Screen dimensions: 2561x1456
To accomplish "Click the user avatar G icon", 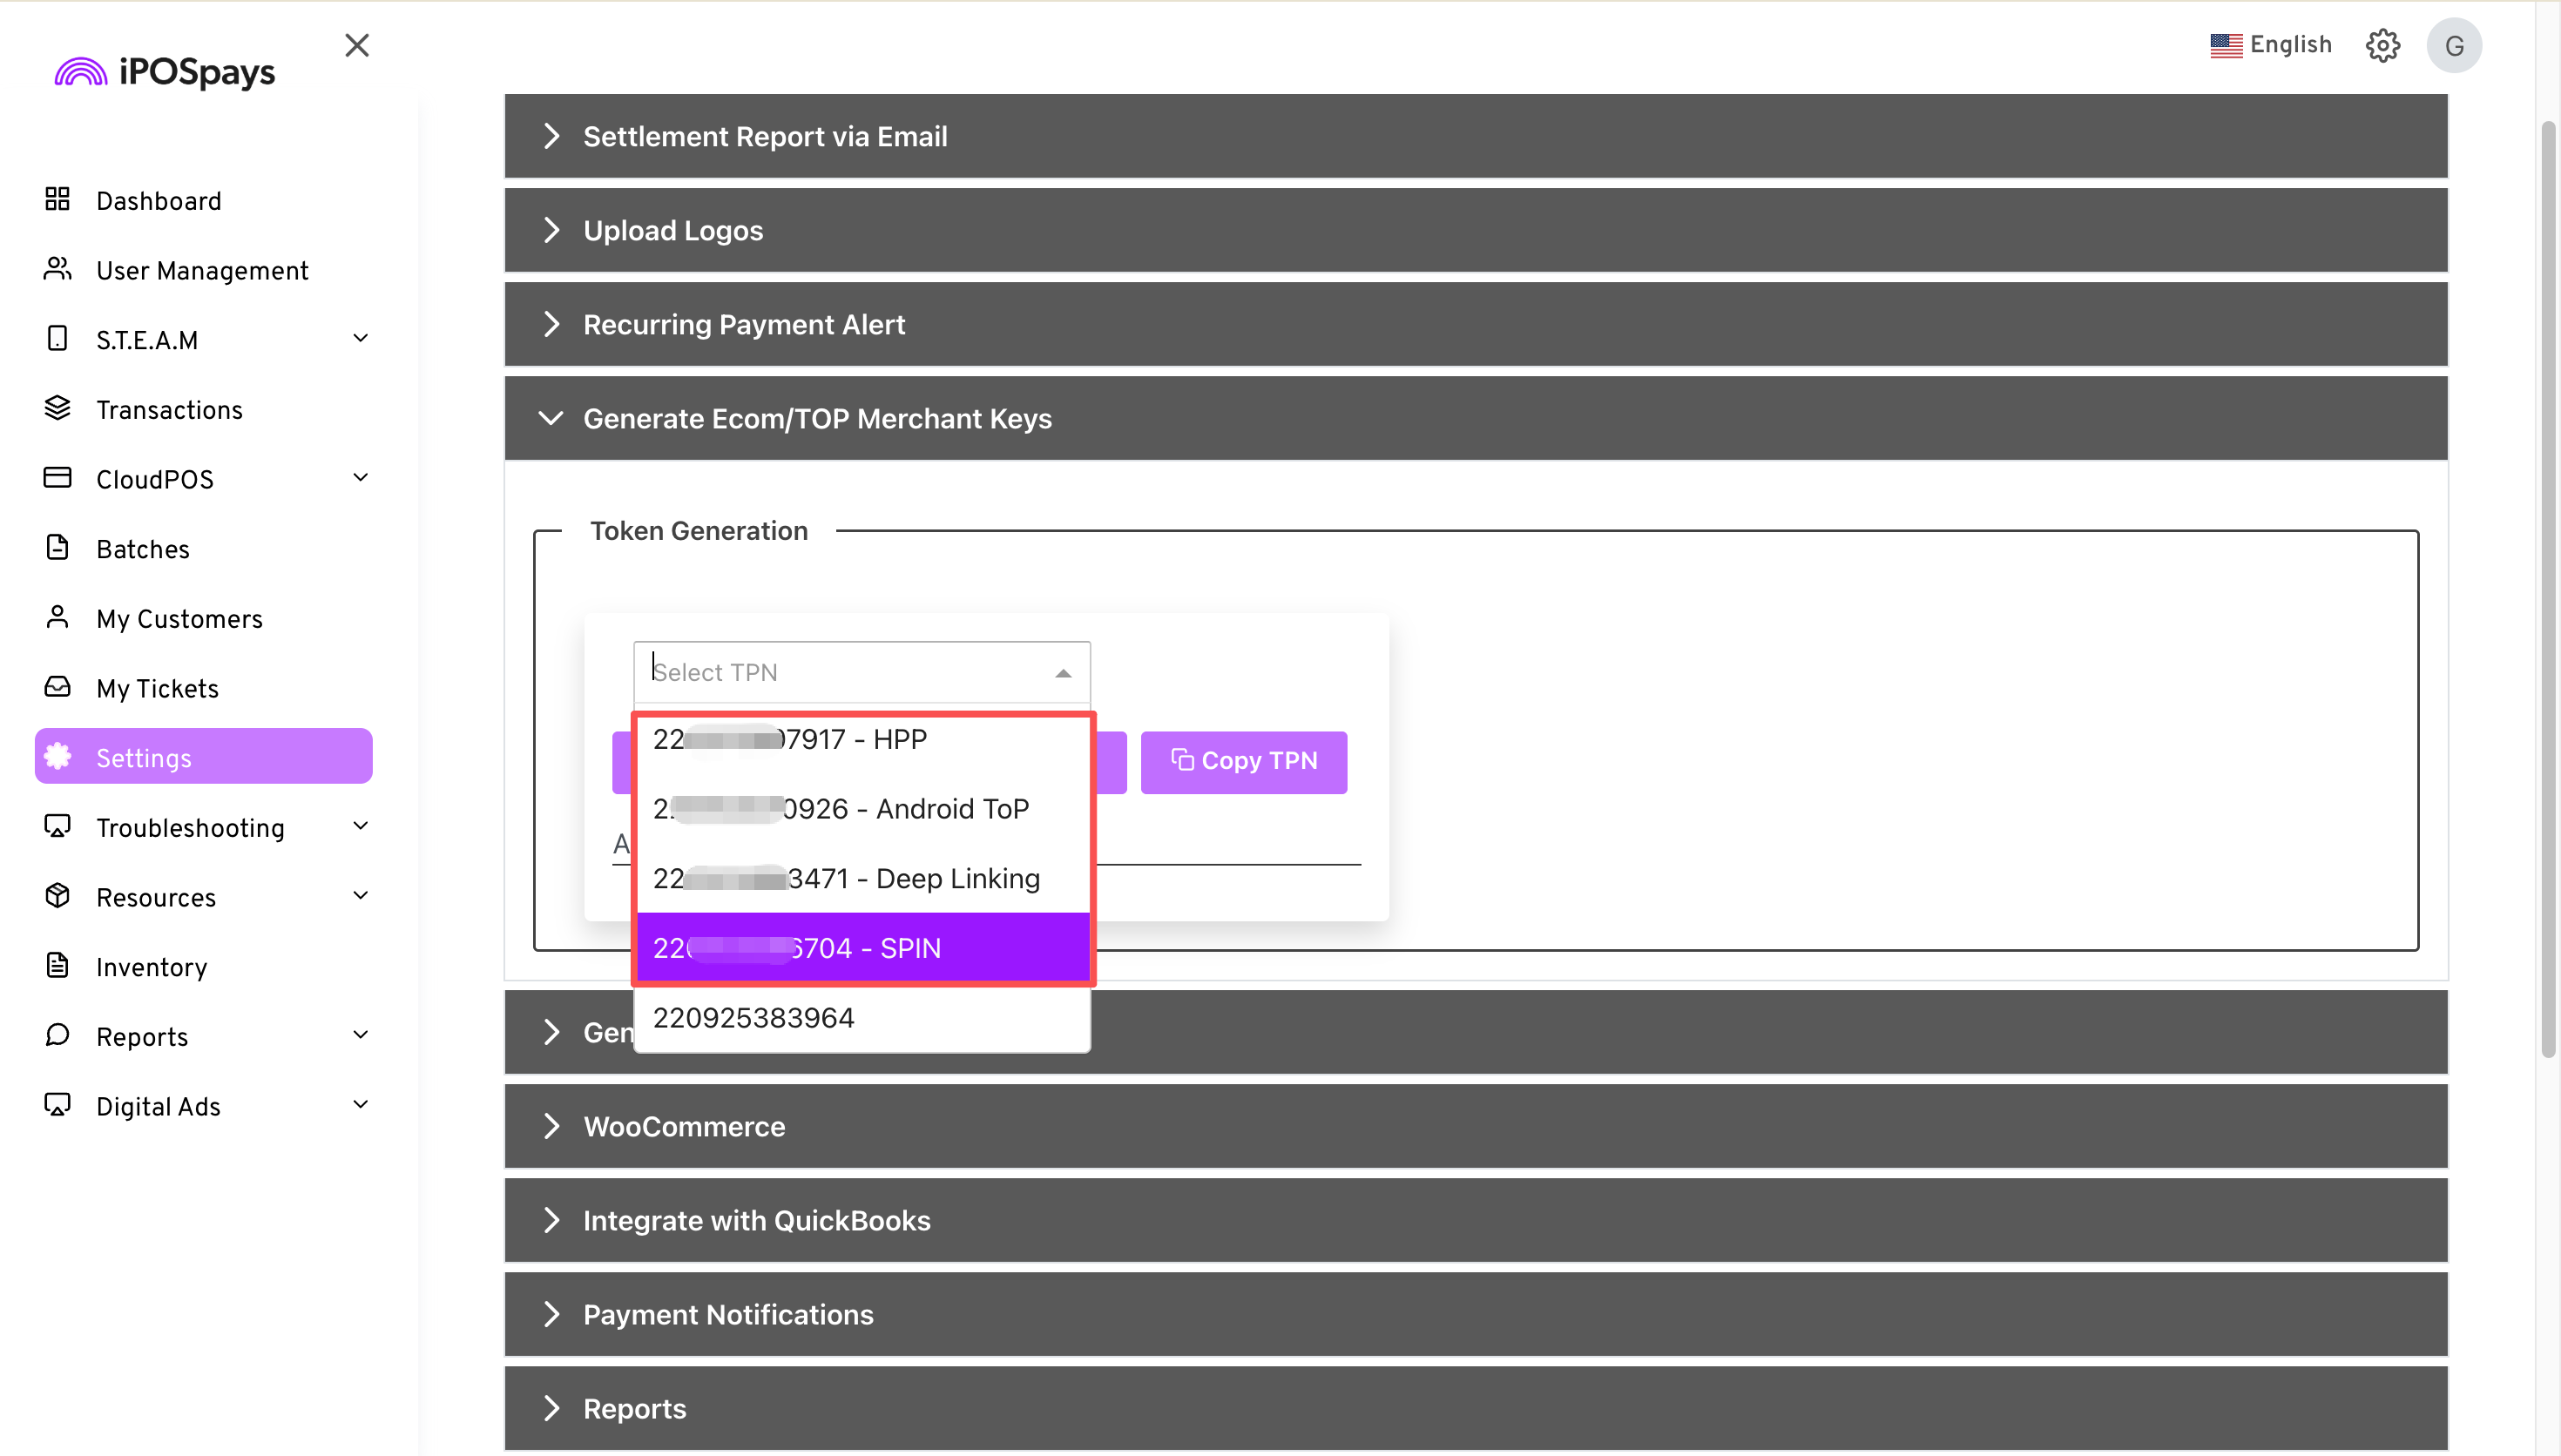I will click(2453, 46).
